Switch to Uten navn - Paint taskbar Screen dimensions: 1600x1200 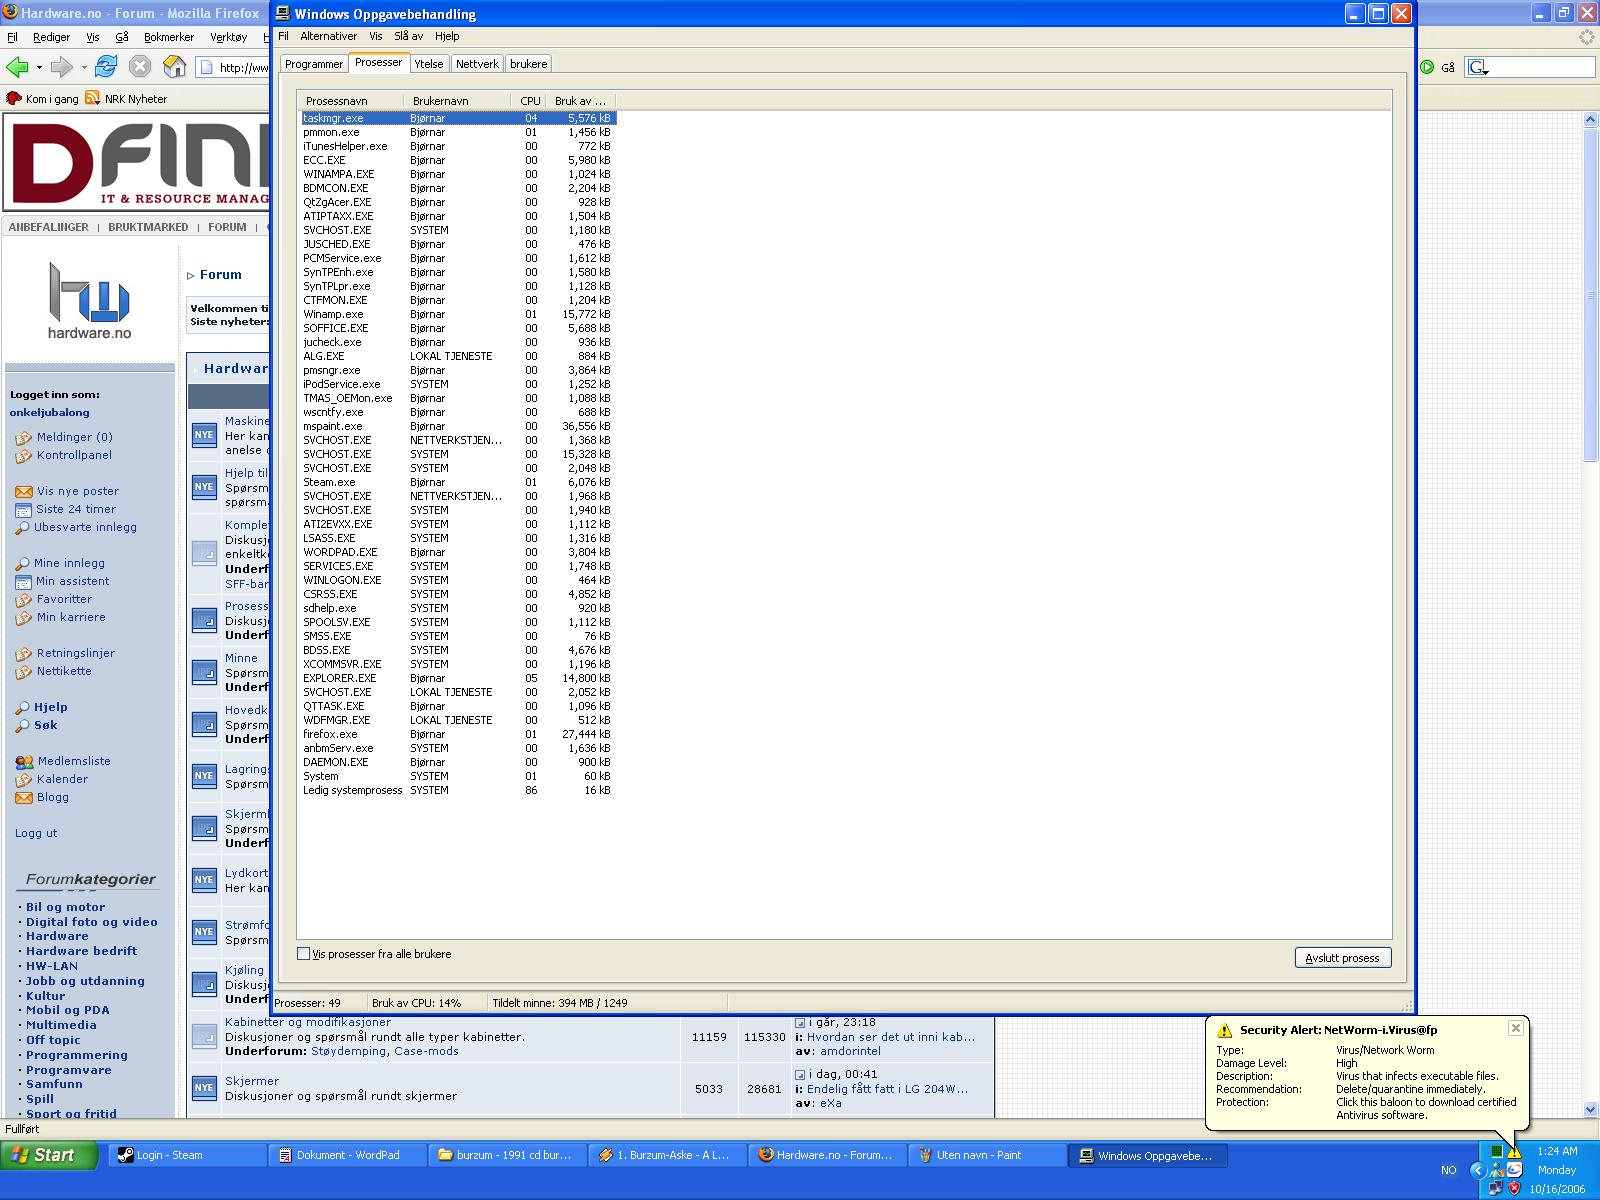(988, 1155)
